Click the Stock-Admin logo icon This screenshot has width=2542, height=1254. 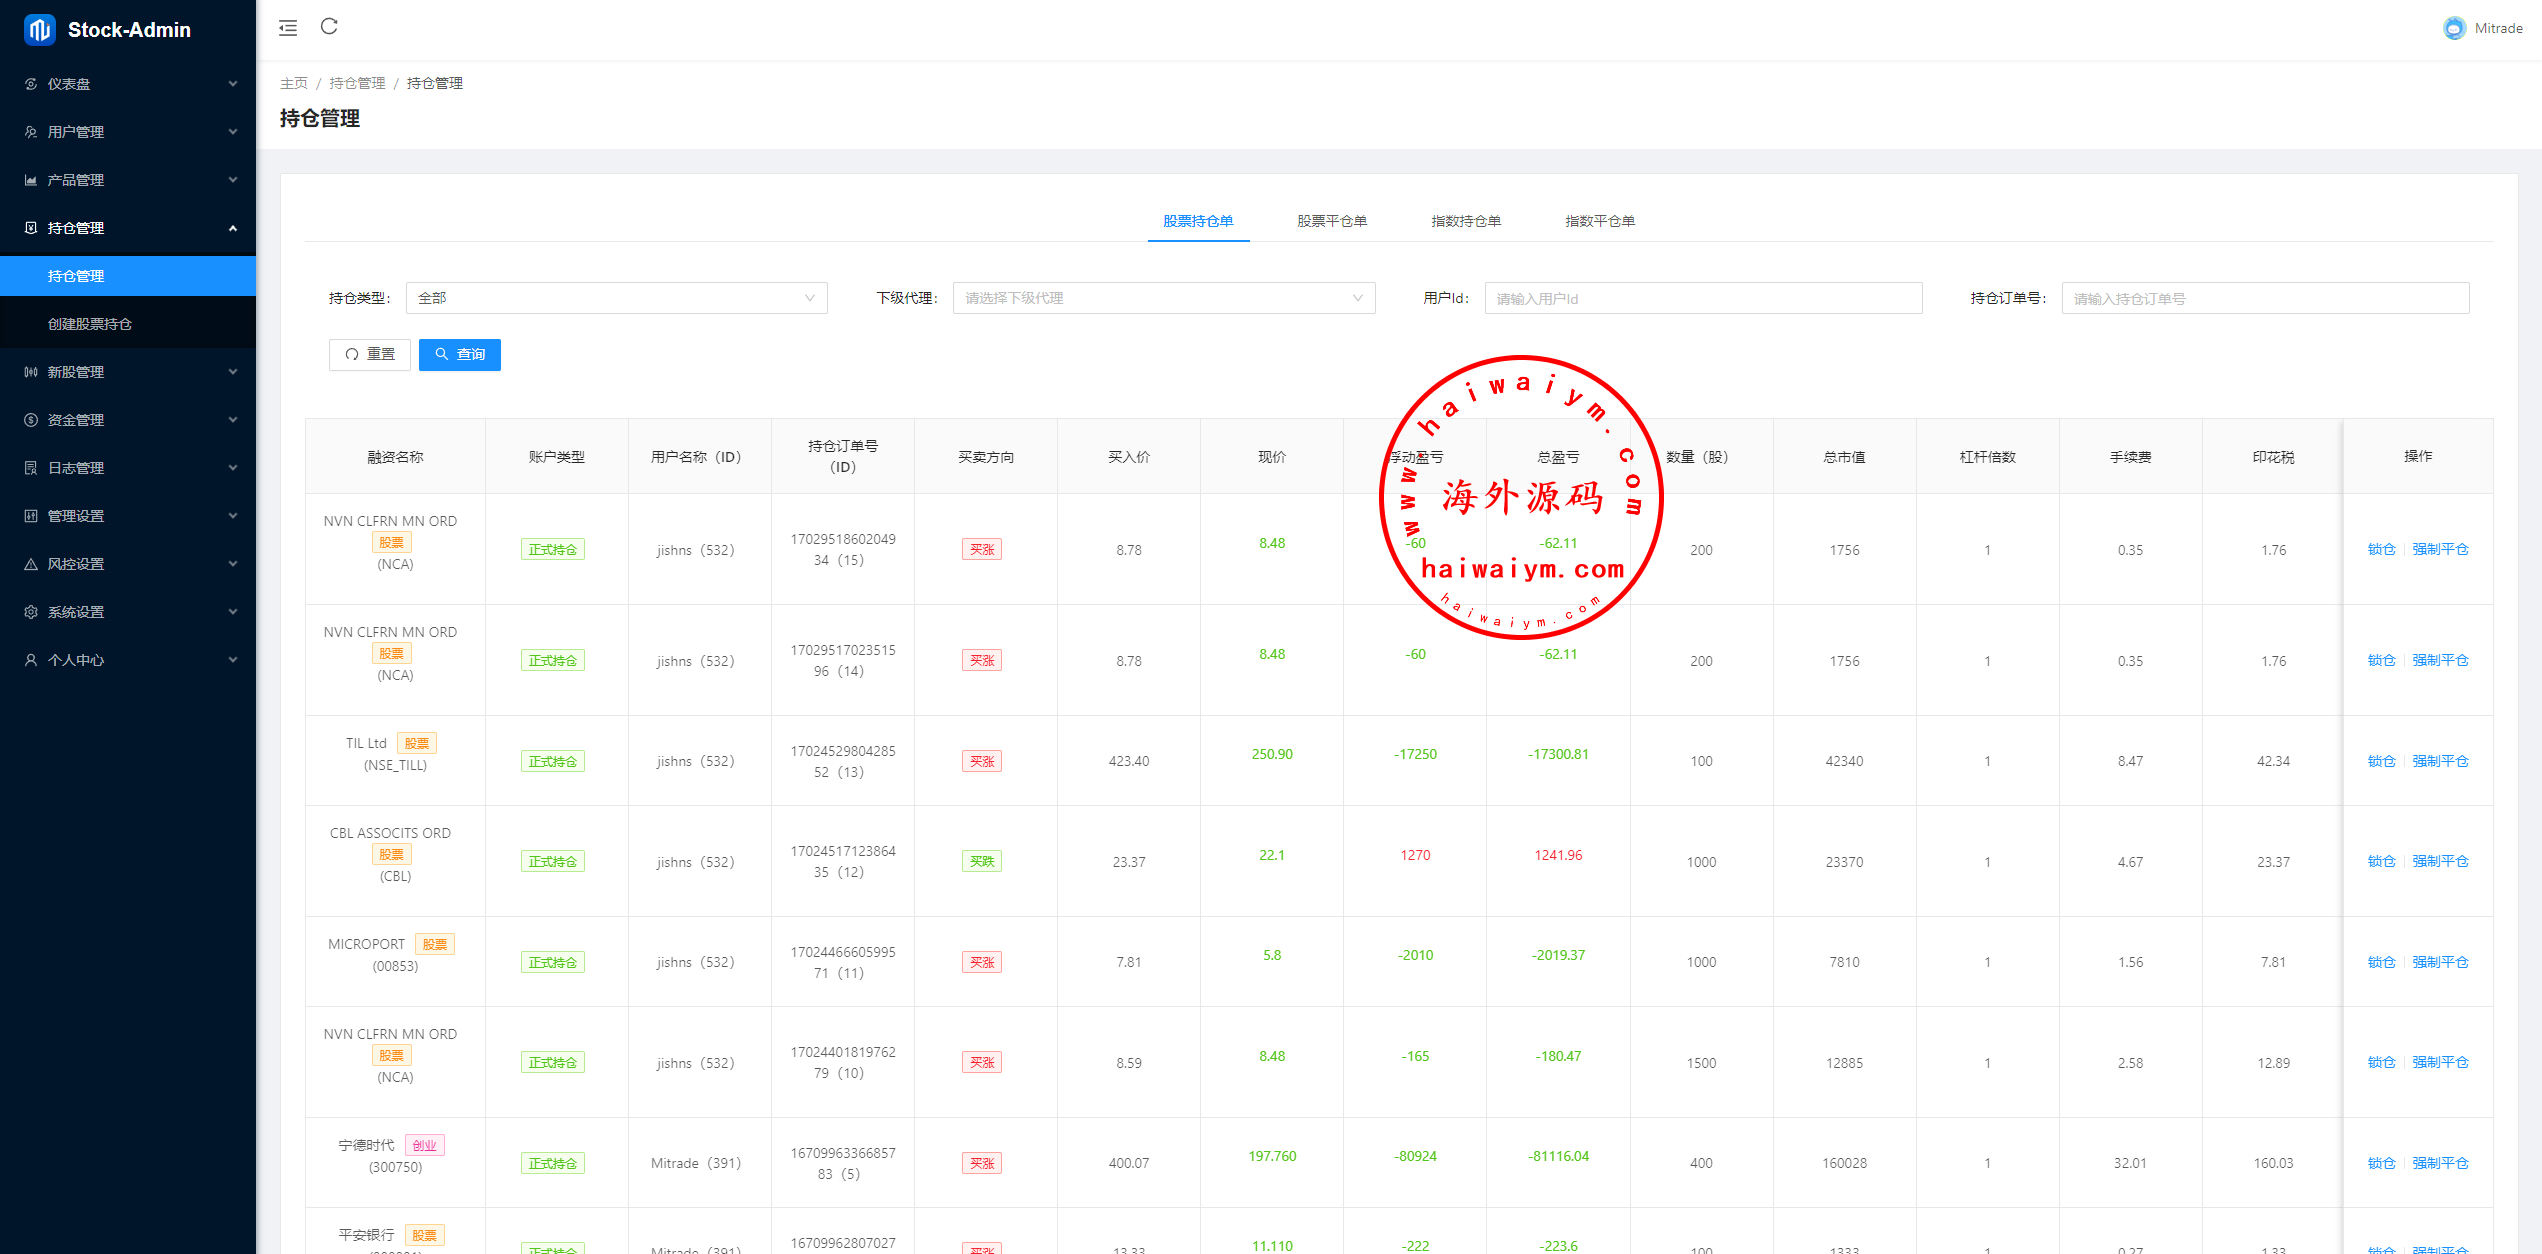tap(39, 30)
